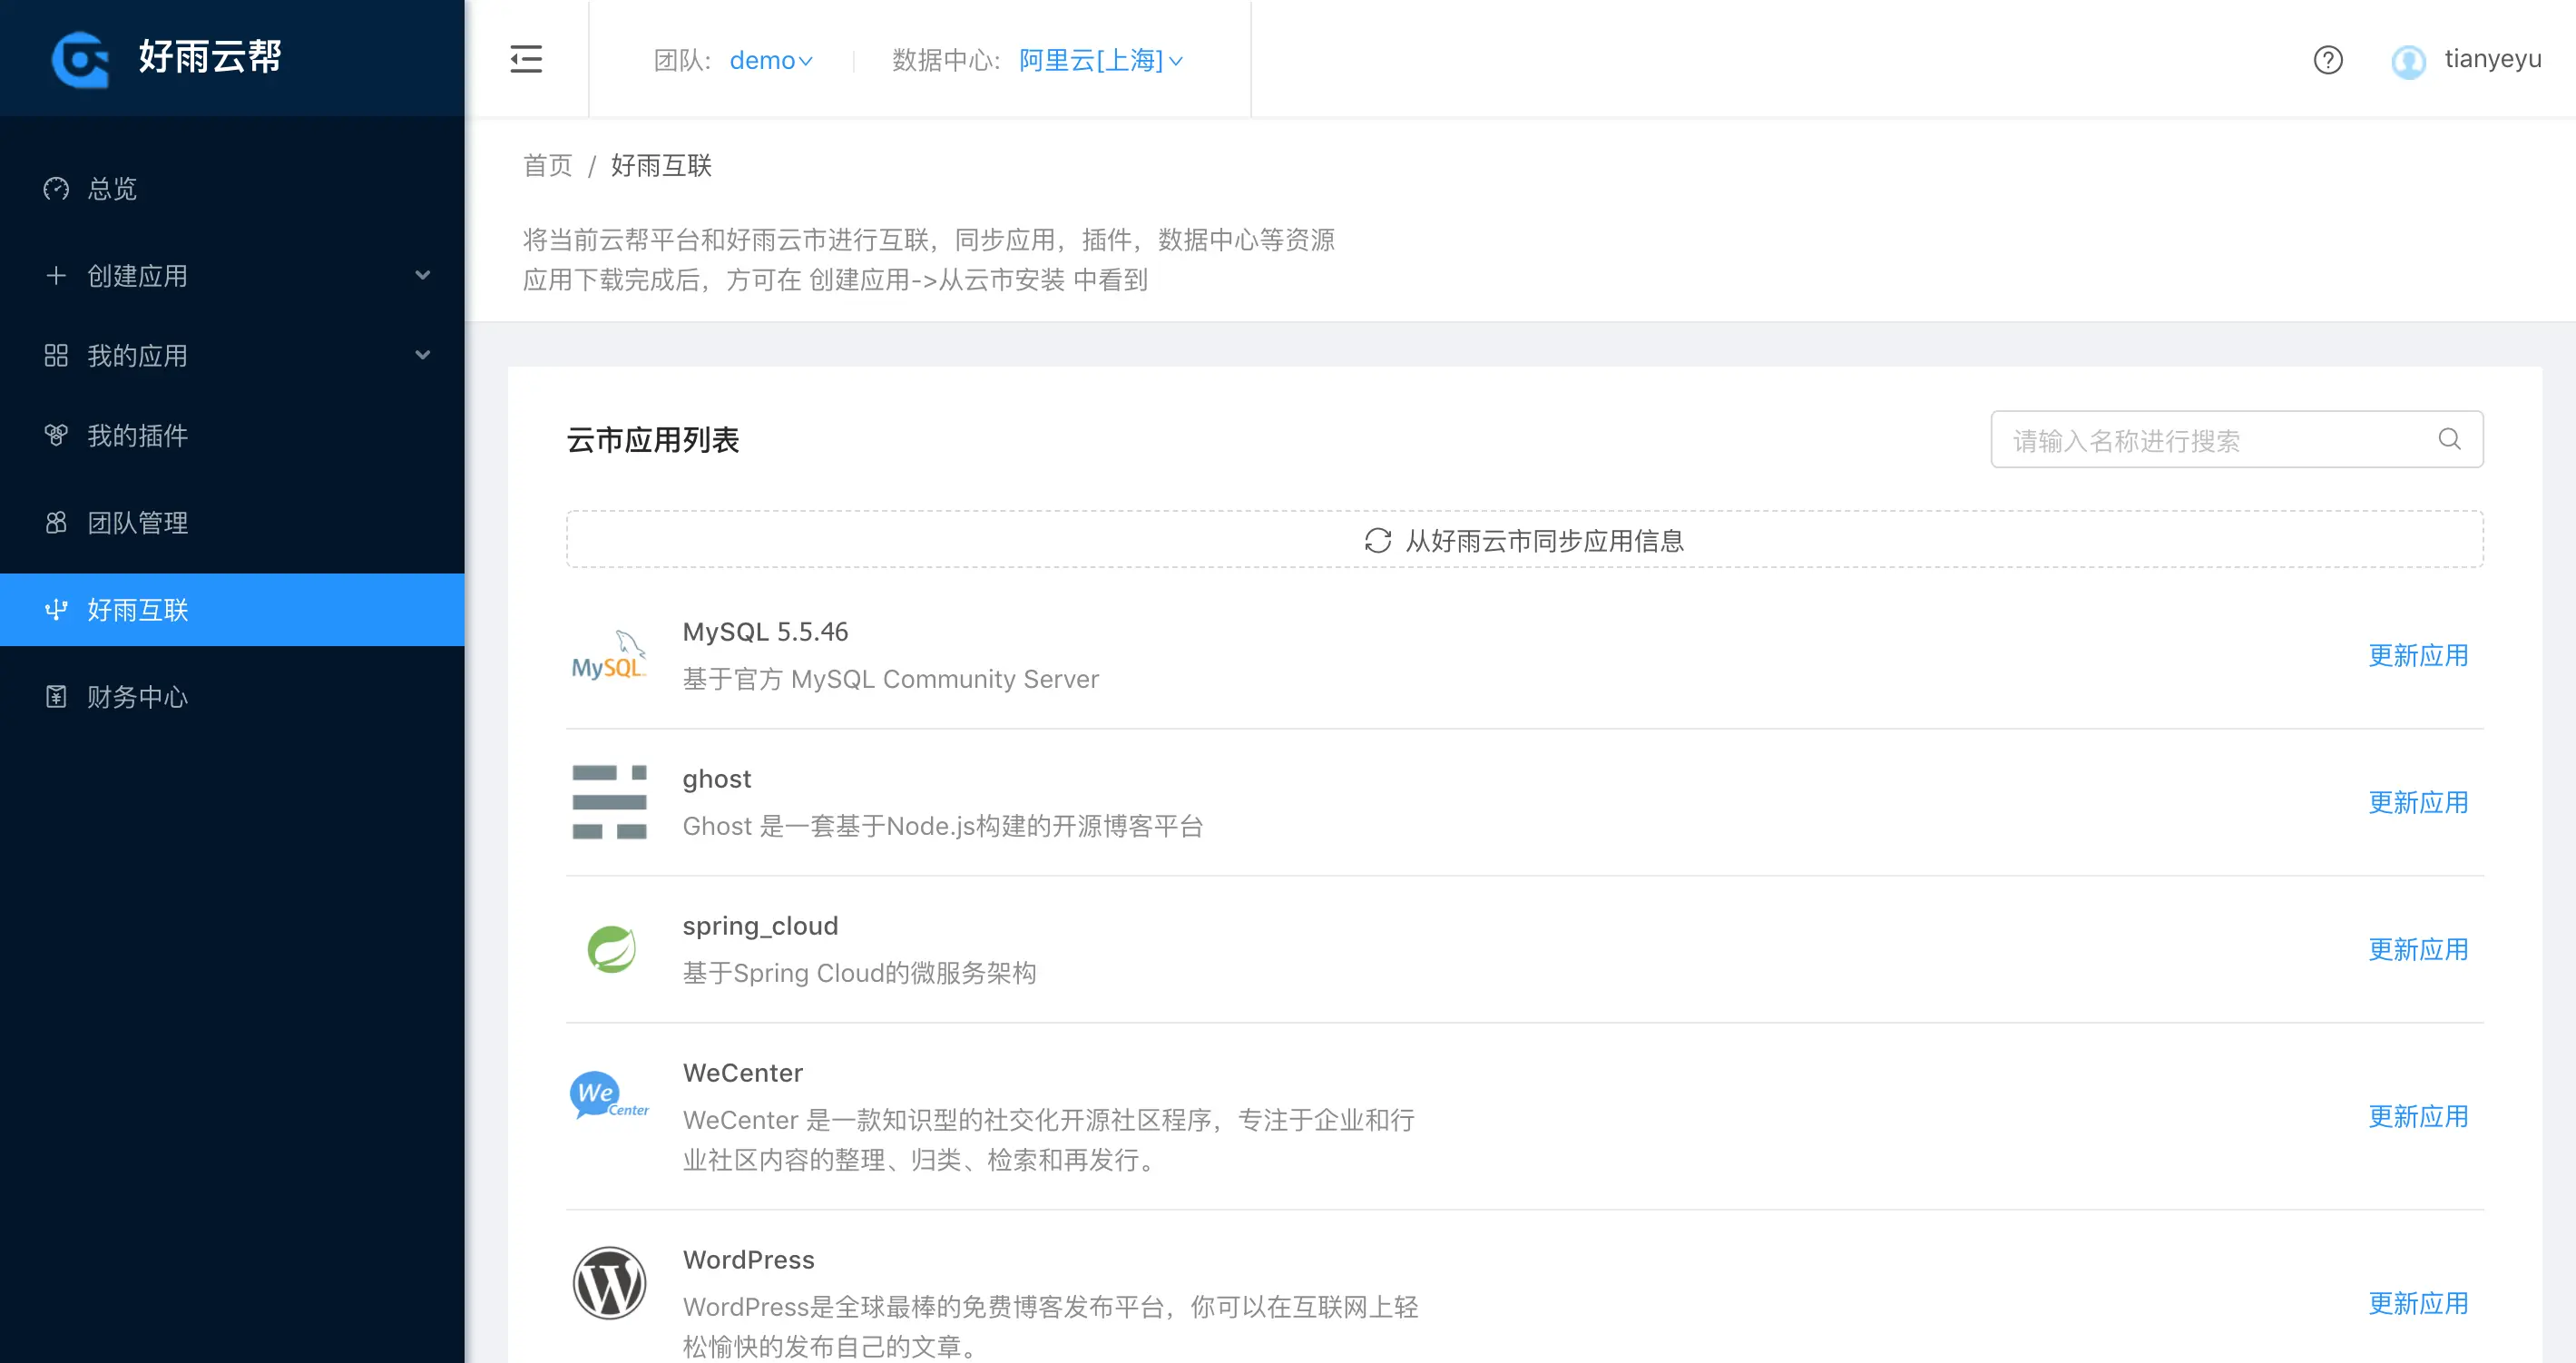2576x1363 pixels.
Task: Open the demo team dropdown
Action: [x=770, y=61]
